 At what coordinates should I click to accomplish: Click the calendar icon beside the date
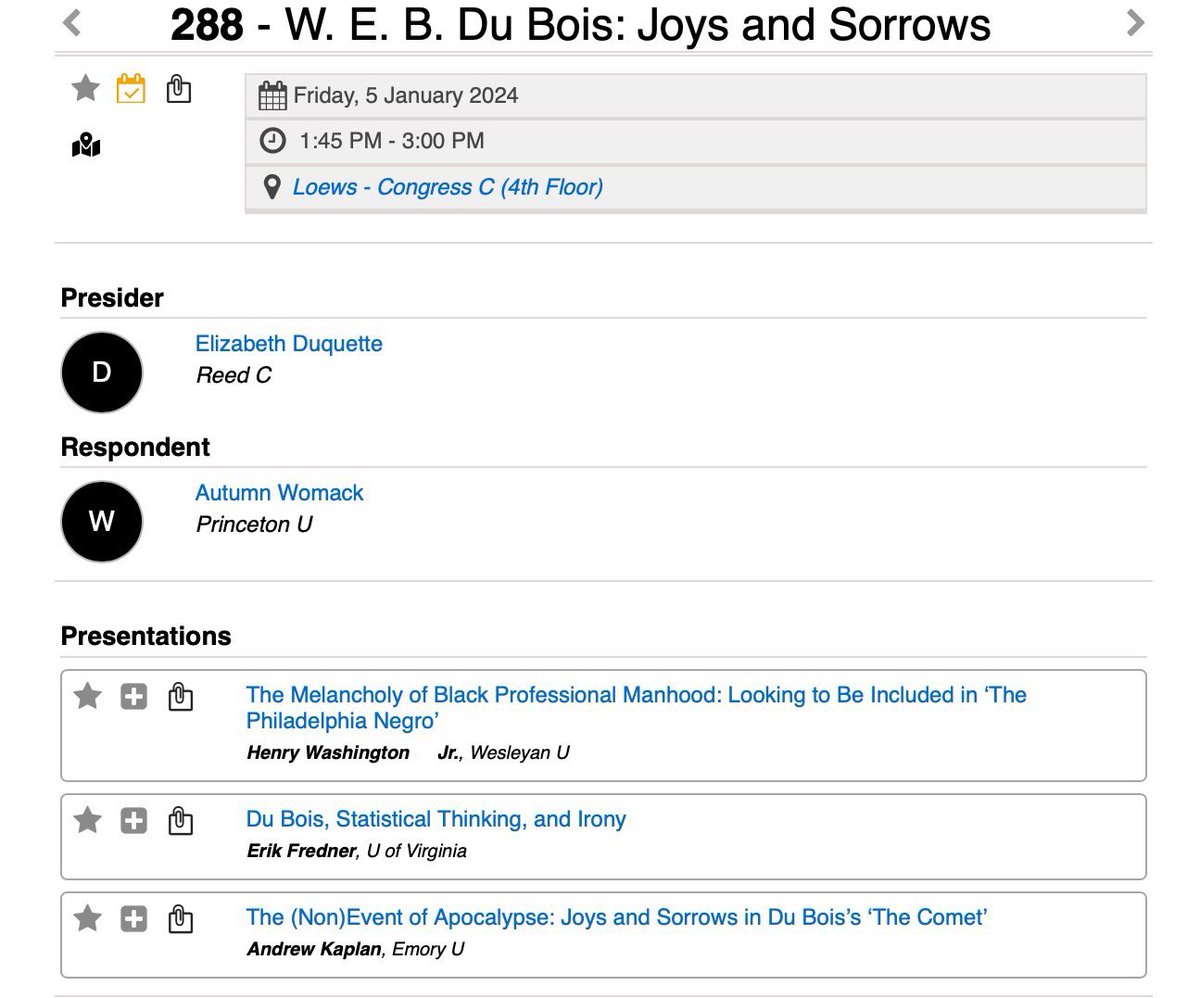point(272,93)
